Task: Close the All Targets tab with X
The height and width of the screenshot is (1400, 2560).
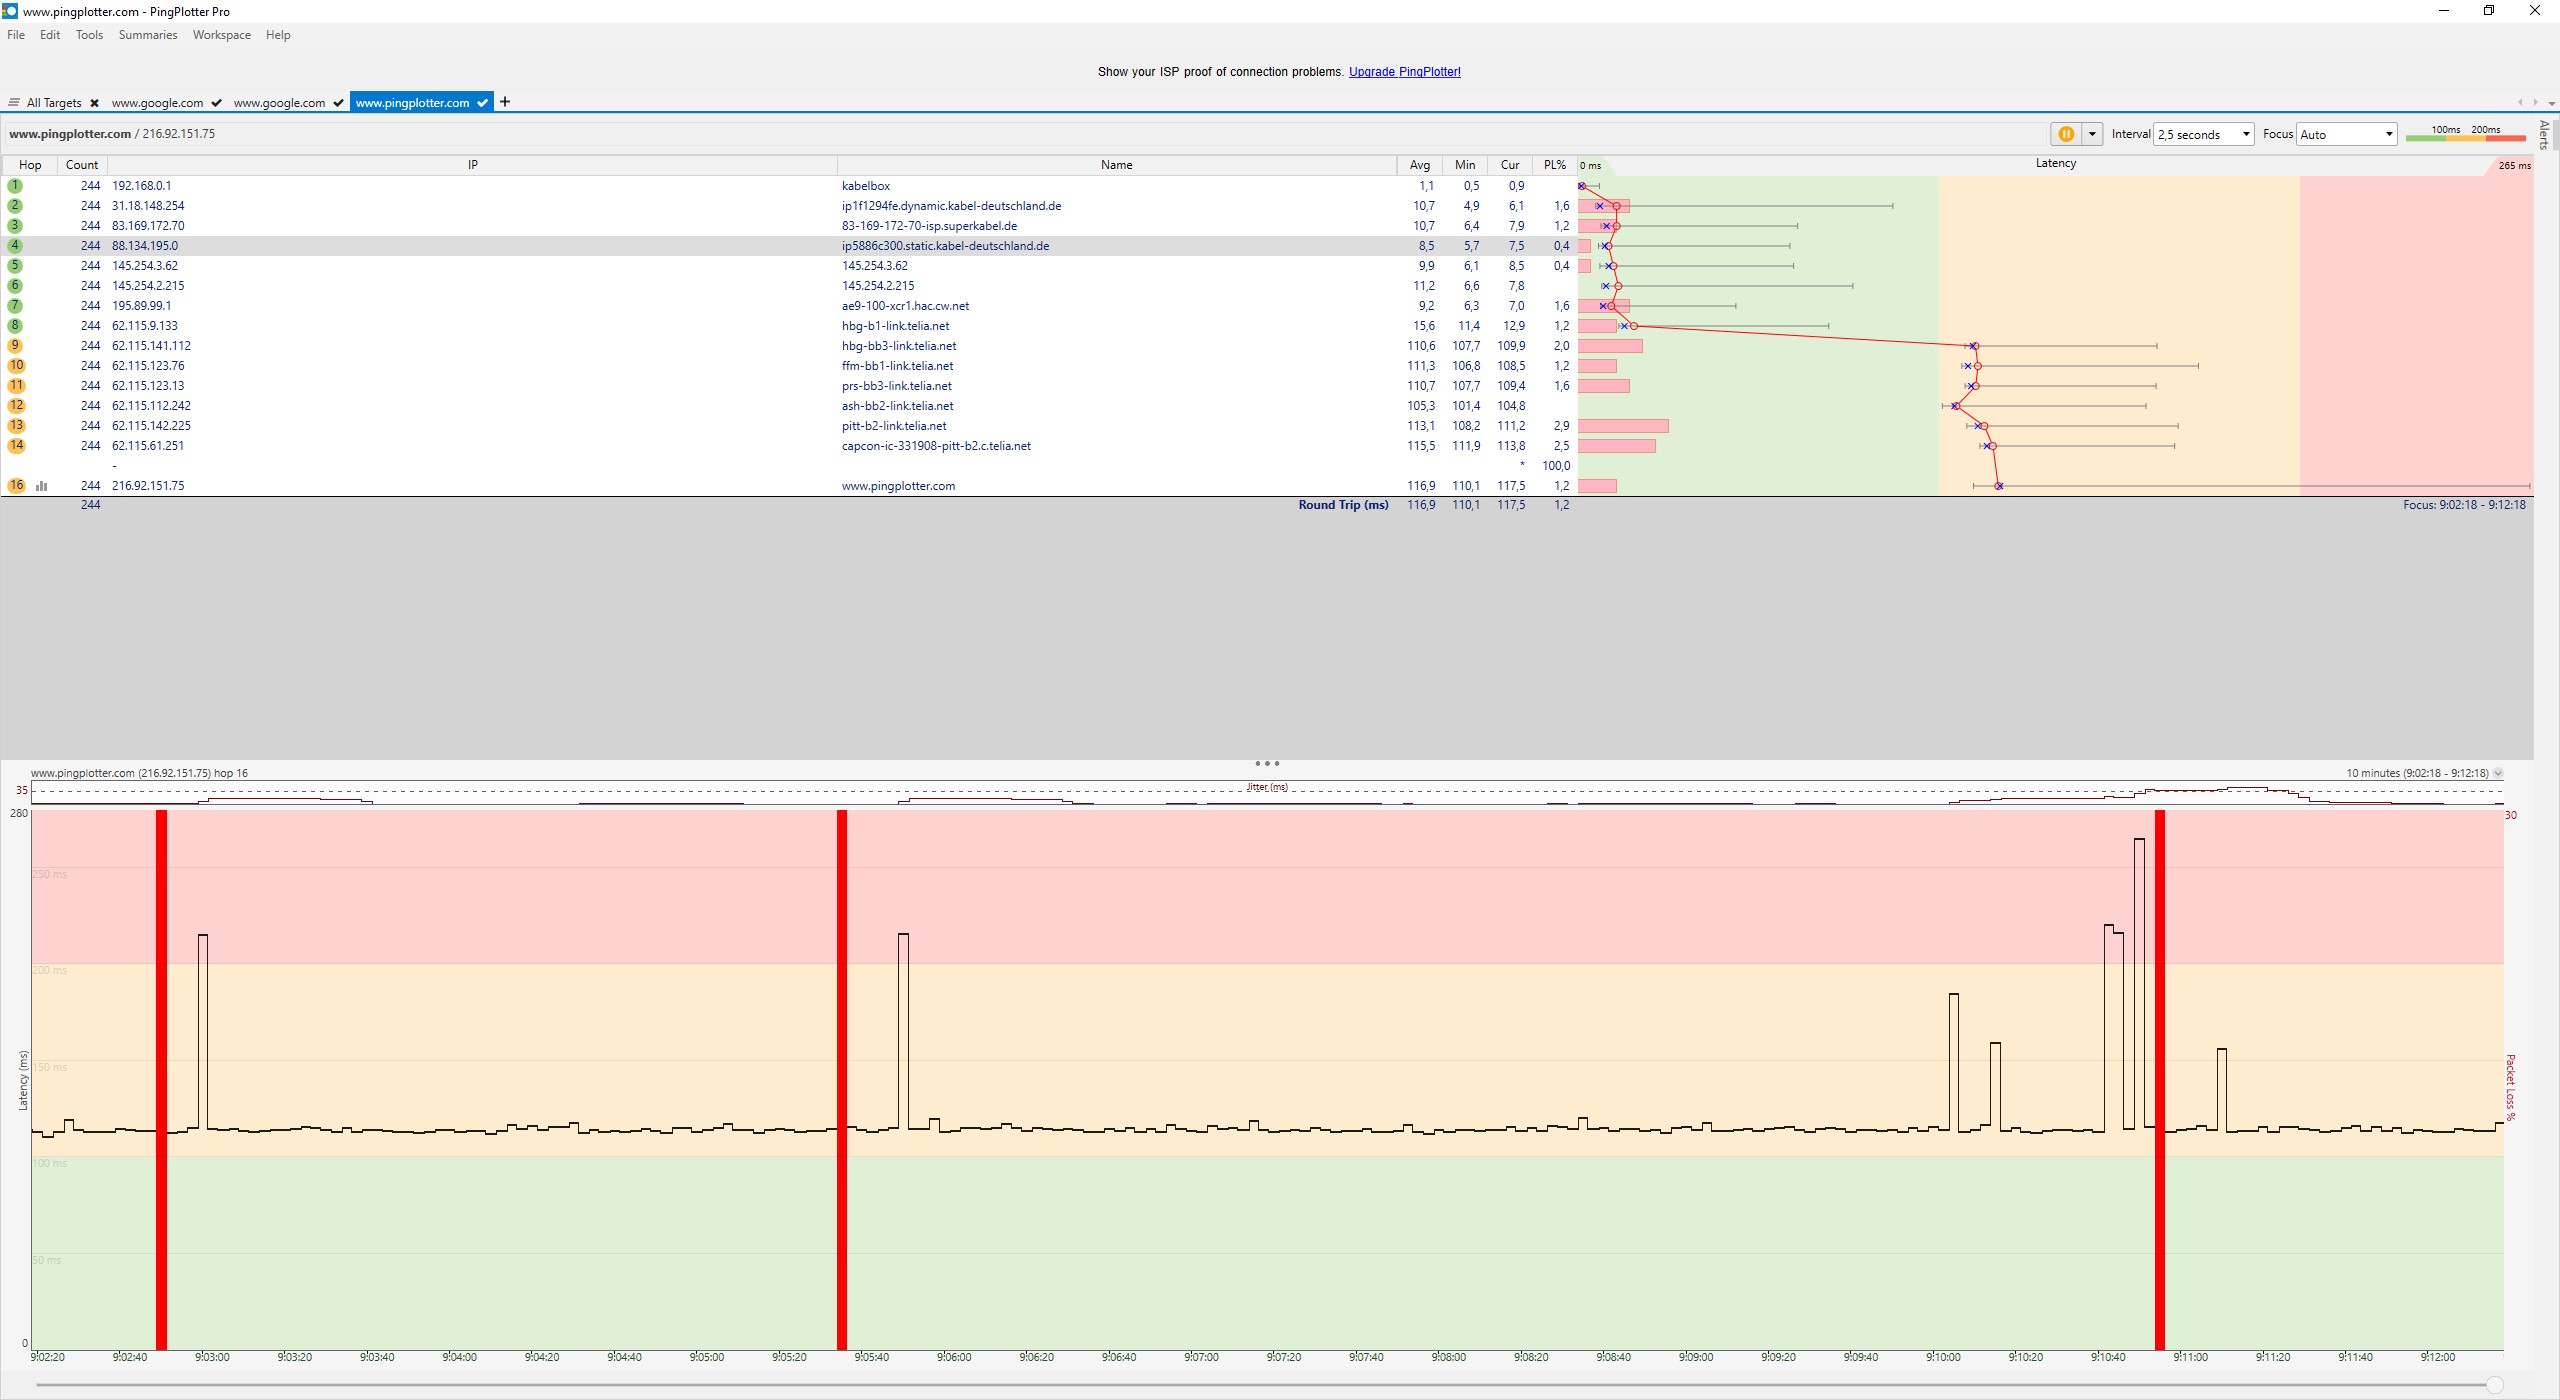Action: pyautogui.click(x=94, y=103)
